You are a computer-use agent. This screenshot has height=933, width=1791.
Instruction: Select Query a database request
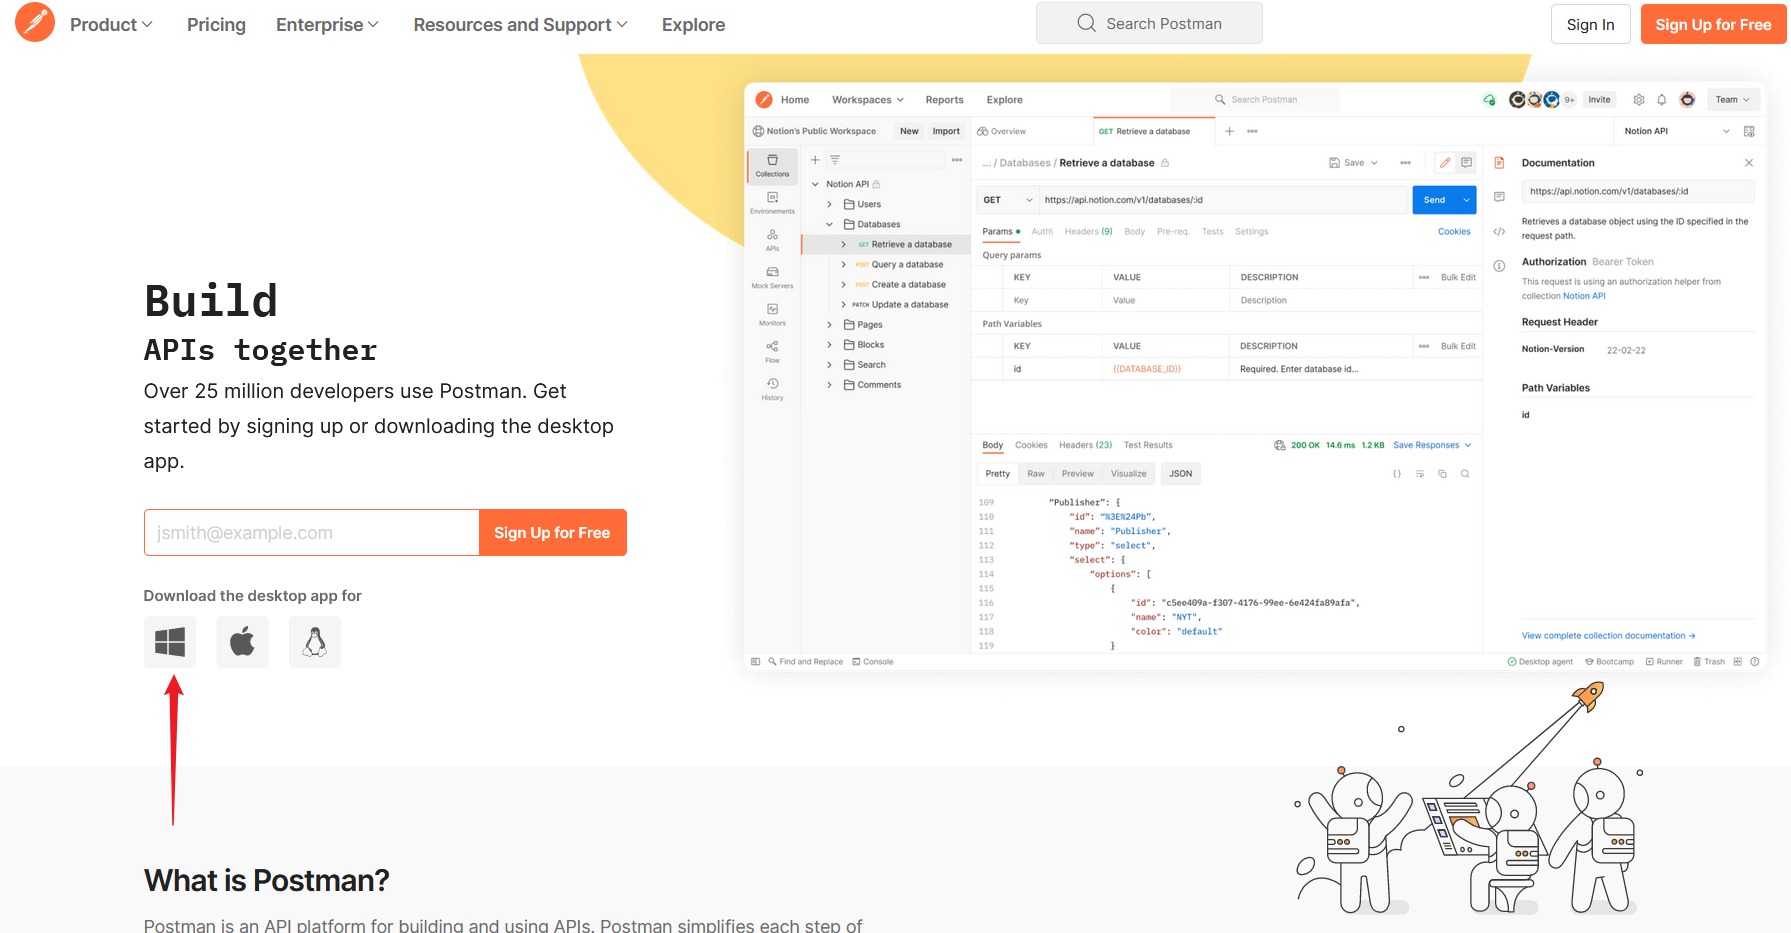click(x=899, y=264)
